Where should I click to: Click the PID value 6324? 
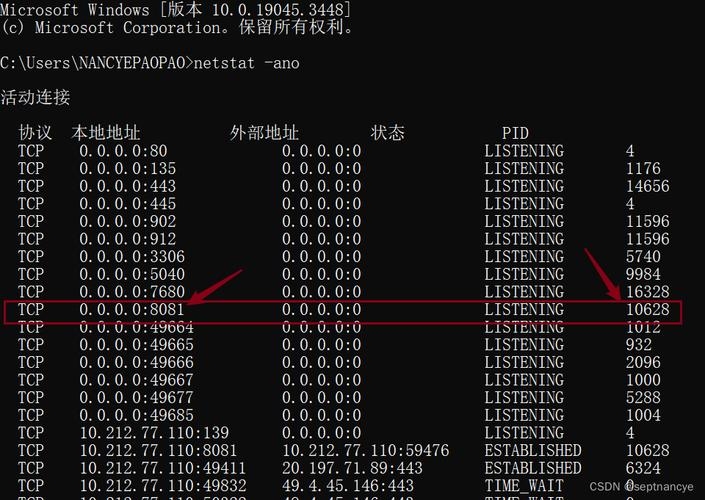643,468
